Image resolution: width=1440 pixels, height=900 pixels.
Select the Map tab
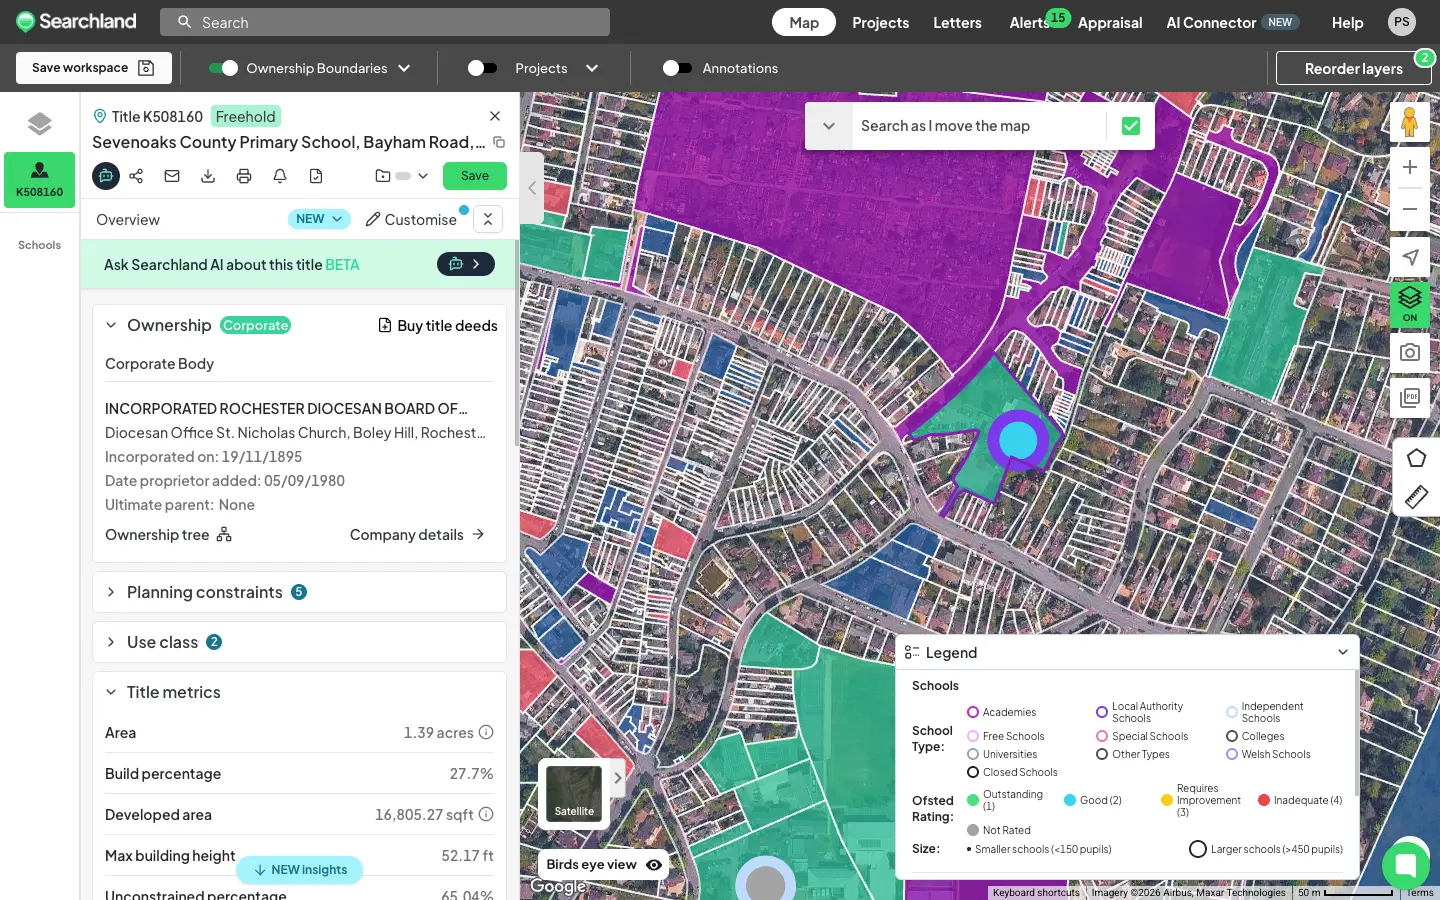click(804, 22)
